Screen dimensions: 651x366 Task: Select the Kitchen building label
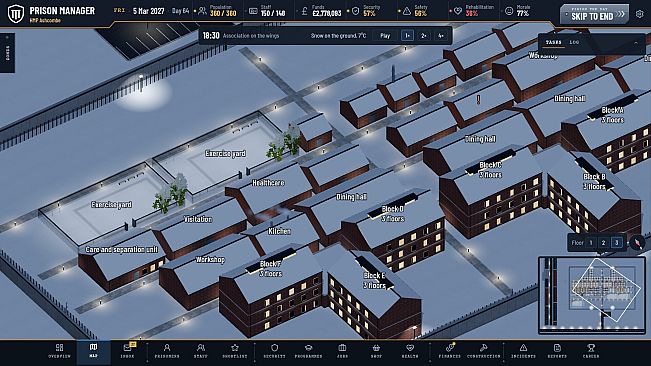(279, 231)
